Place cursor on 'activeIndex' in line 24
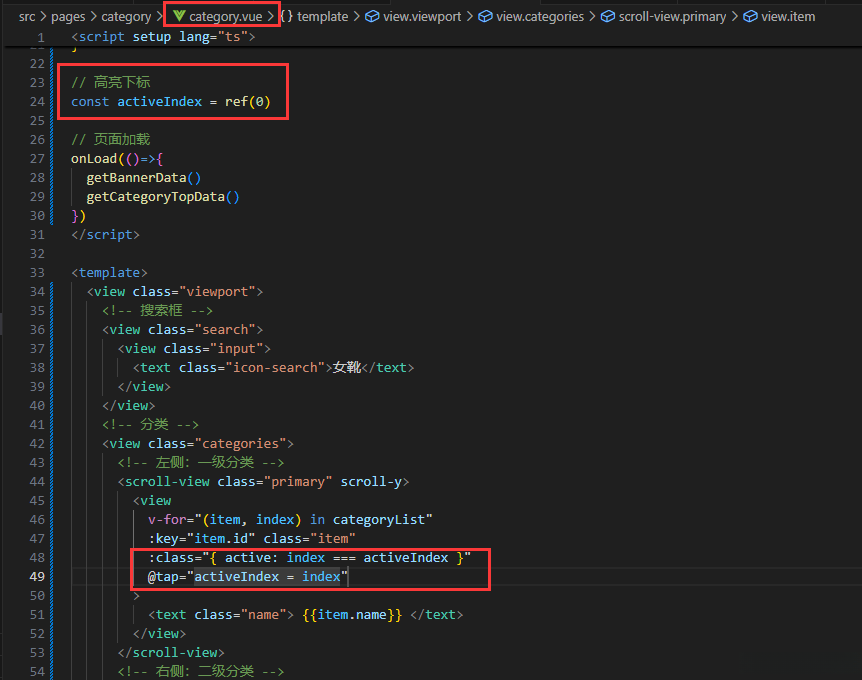This screenshot has width=862, height=680. pyautogui.click(x=159, y=102)
